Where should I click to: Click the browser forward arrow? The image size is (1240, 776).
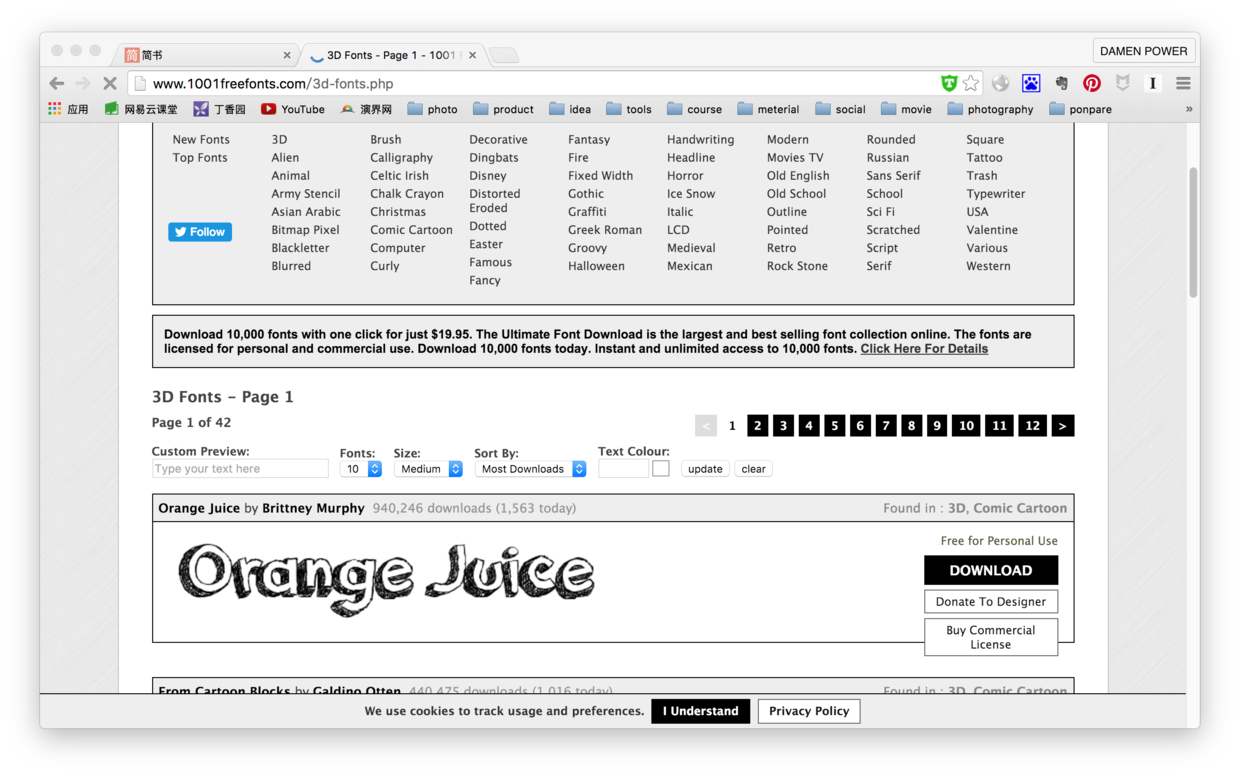[83, 84]
